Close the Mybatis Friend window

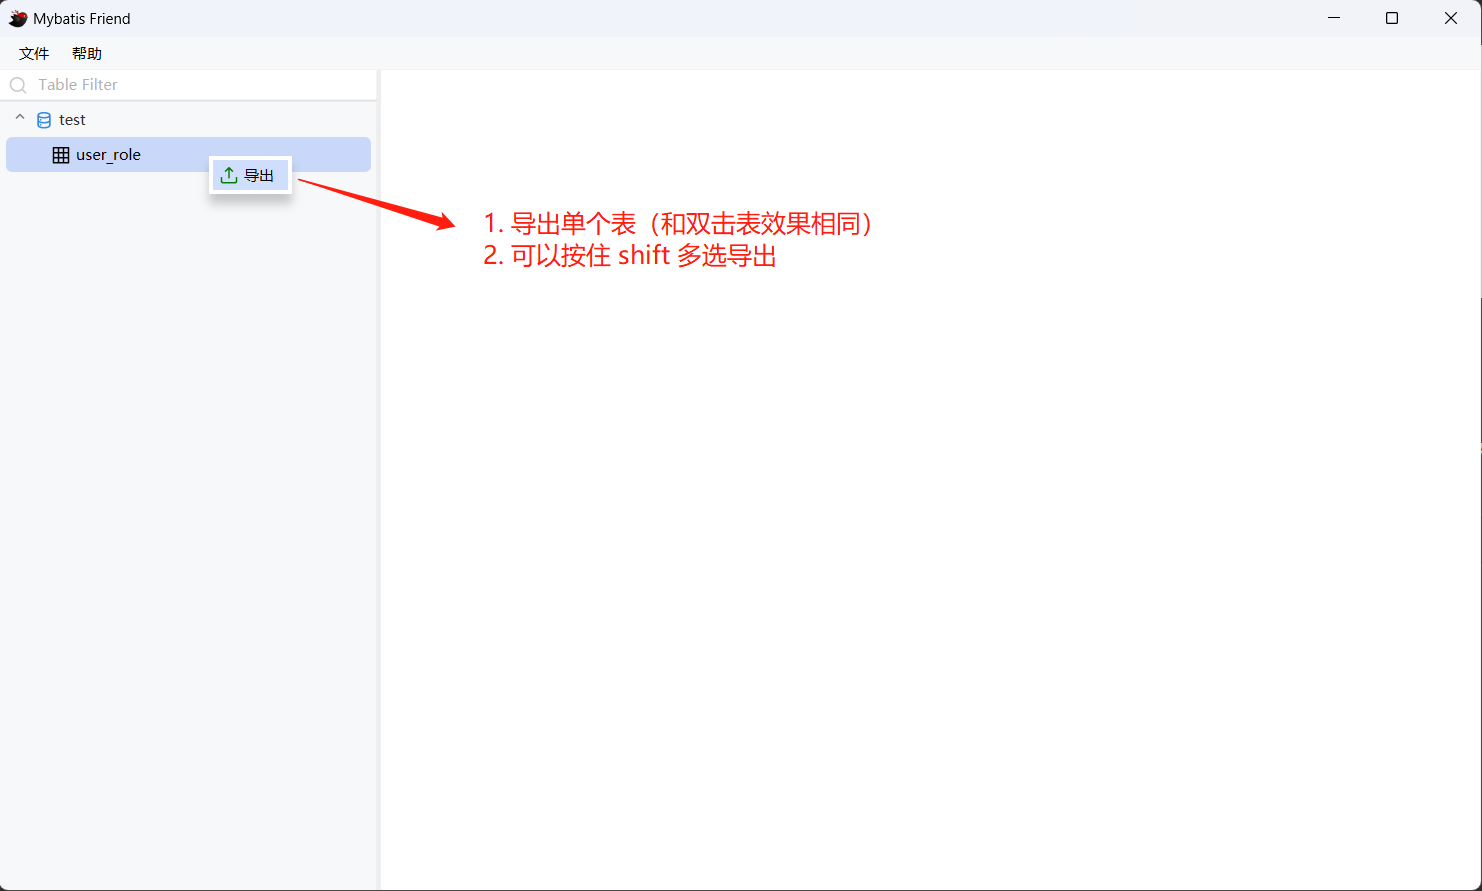point(1451,18)
